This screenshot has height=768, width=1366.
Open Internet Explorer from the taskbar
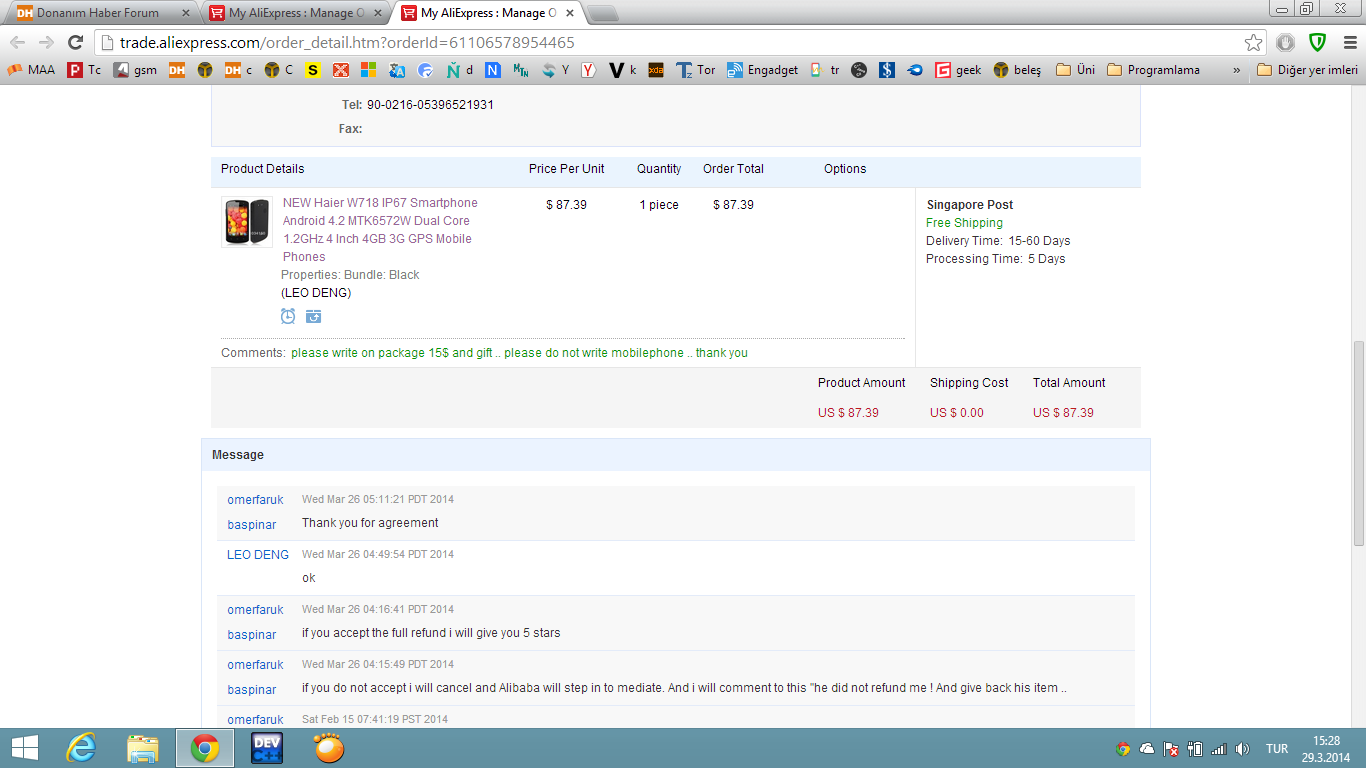click(x=81, y=748)
